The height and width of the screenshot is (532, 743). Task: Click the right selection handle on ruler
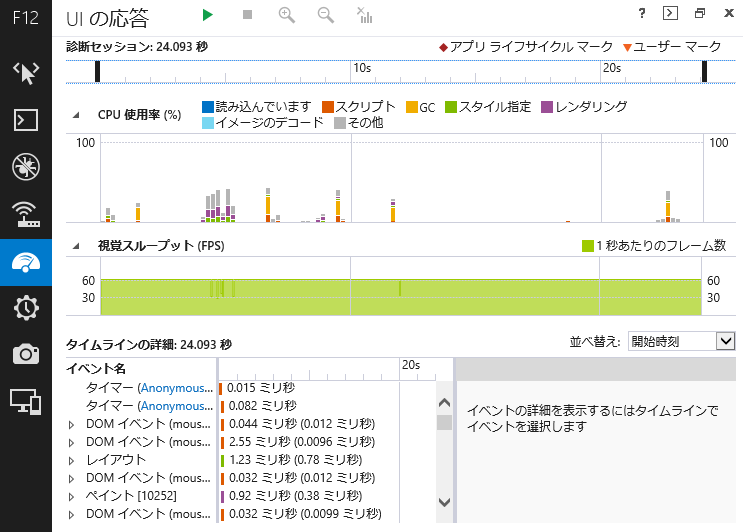point(705,72)
